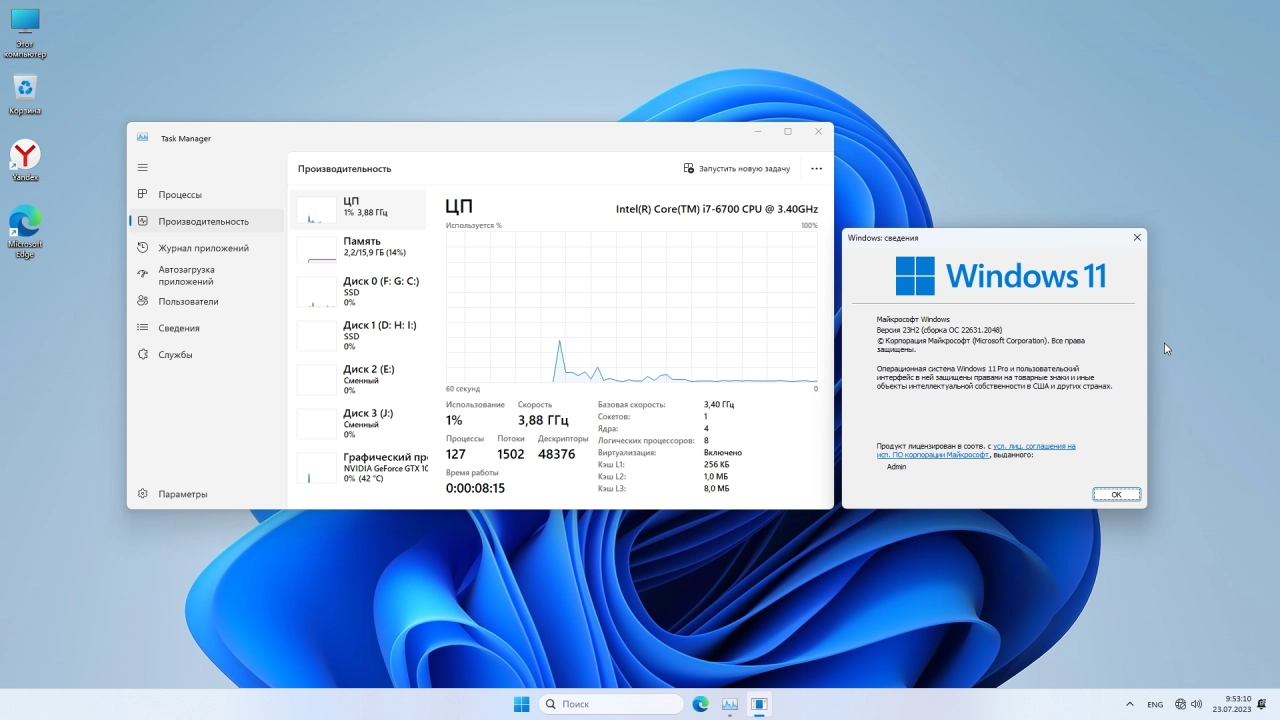This screenshot has width=1280, height=720.
Task: Click the 1502 threads value
Action: tap(510, 454)
